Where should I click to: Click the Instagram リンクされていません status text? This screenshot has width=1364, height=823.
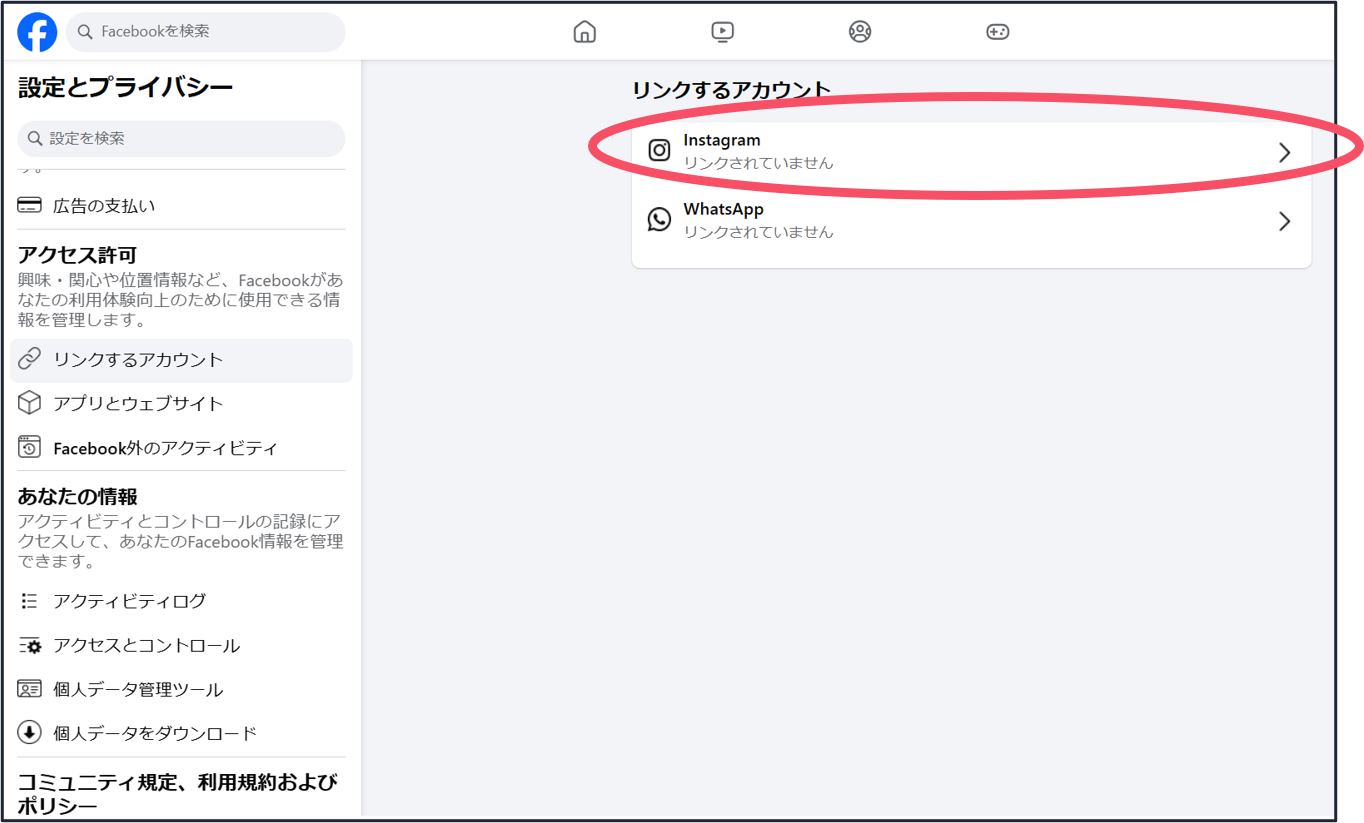tap(758, 163)
